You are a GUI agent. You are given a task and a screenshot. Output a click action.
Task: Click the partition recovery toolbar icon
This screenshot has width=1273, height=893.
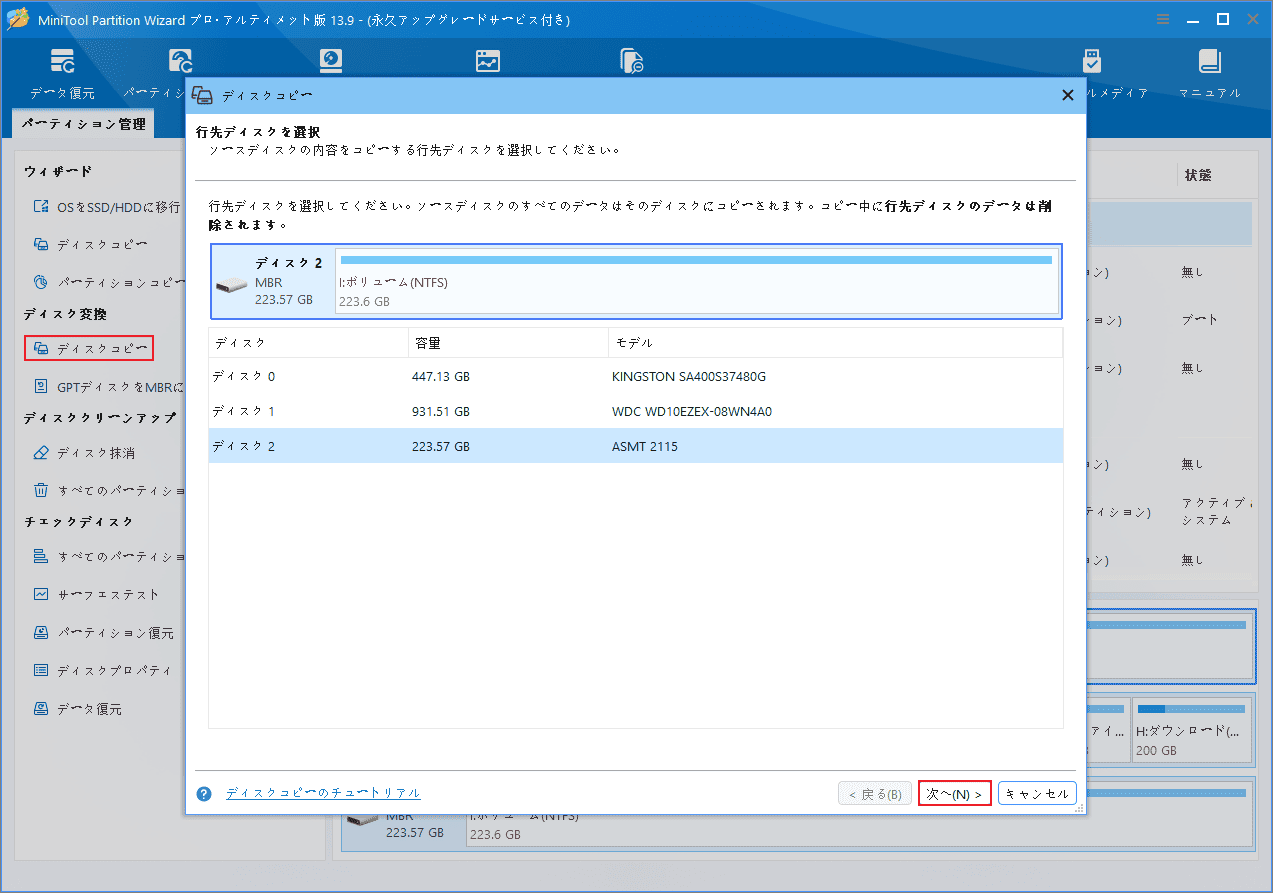178,62
